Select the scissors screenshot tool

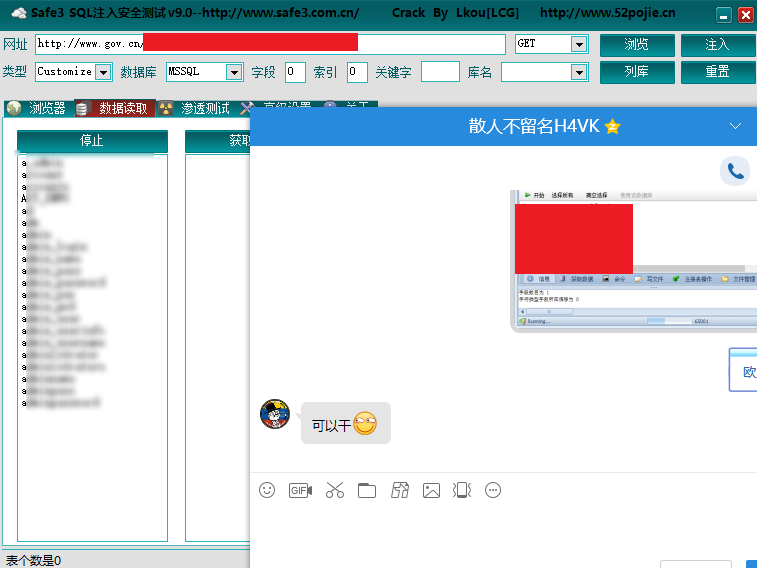pyautogui.click(x=335, y=490)
